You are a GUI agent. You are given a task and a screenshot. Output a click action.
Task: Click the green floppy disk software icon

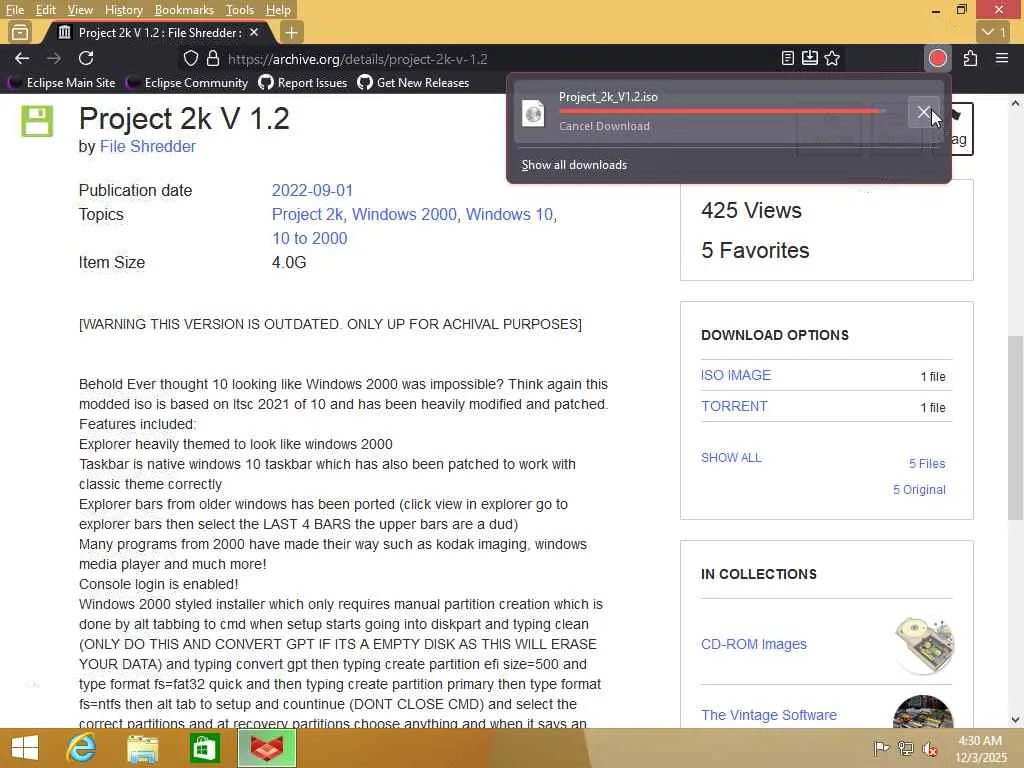[37, 121]
